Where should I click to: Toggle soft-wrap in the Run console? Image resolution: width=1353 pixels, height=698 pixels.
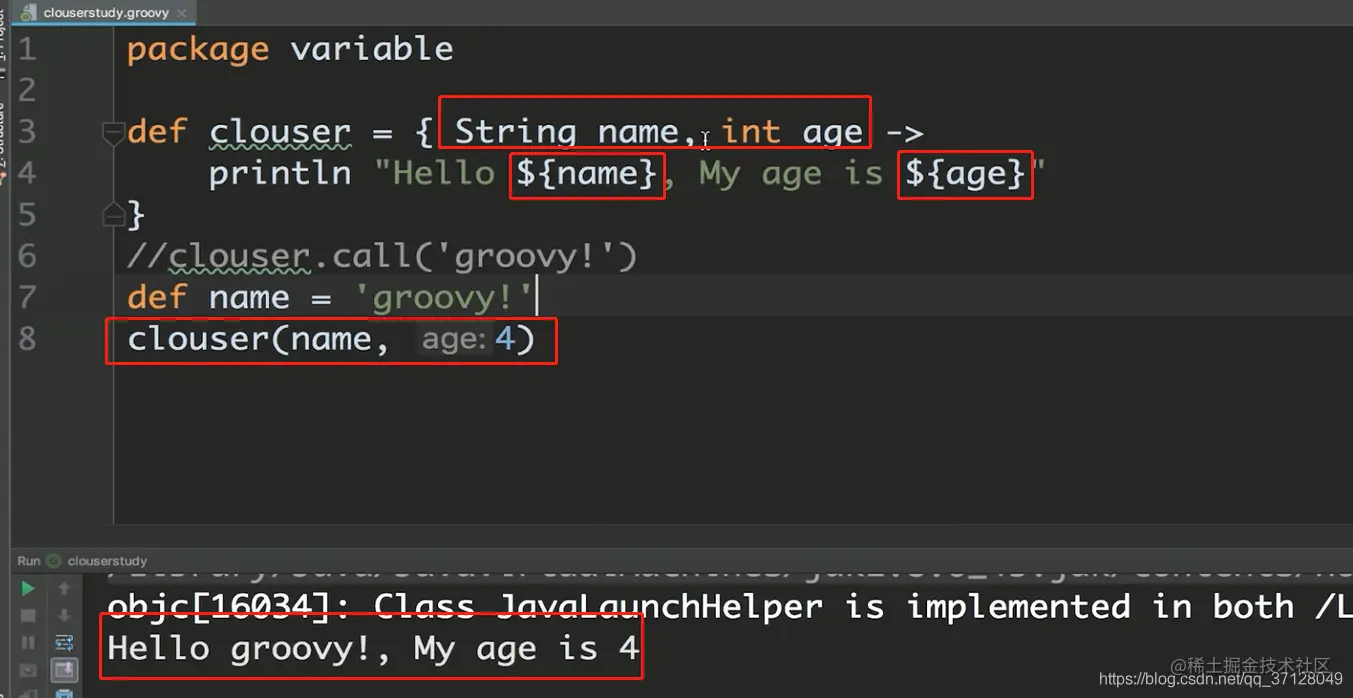click(x=64, y=643)
